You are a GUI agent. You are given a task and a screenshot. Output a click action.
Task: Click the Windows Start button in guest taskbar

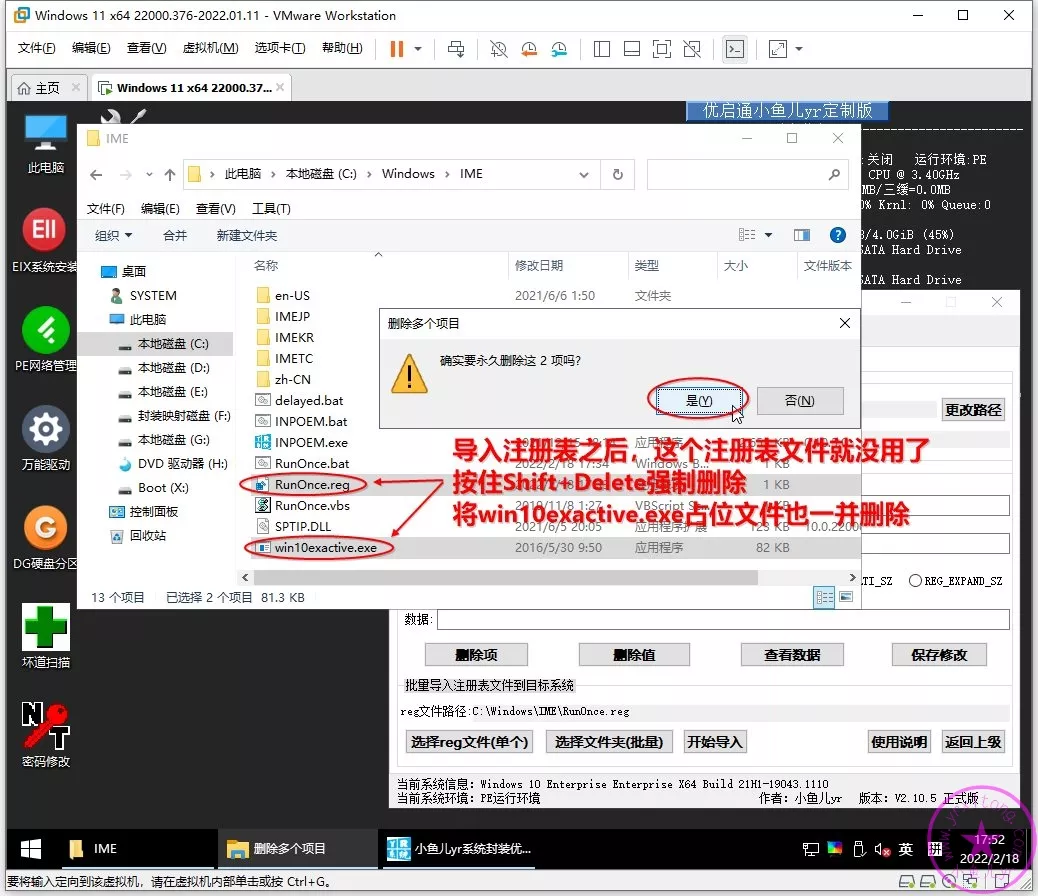[31, 849]
